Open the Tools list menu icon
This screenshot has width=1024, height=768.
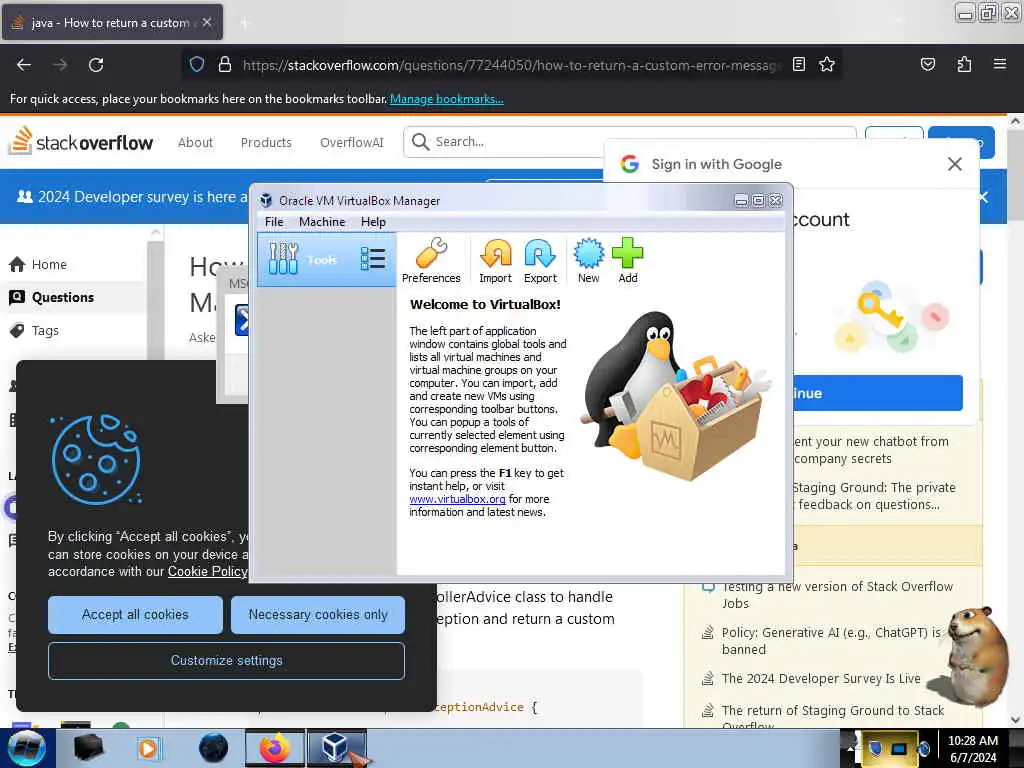coord(373,259)
